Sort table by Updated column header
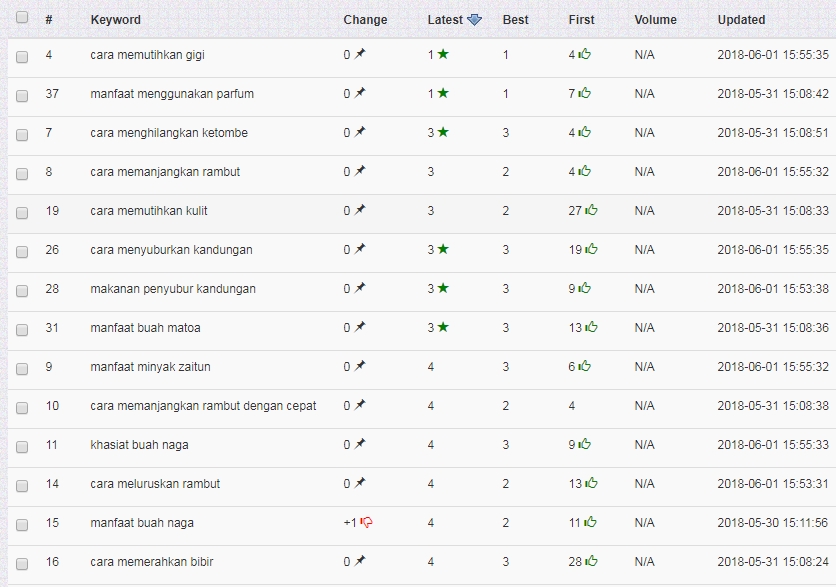836x587 pixels. 741,20
